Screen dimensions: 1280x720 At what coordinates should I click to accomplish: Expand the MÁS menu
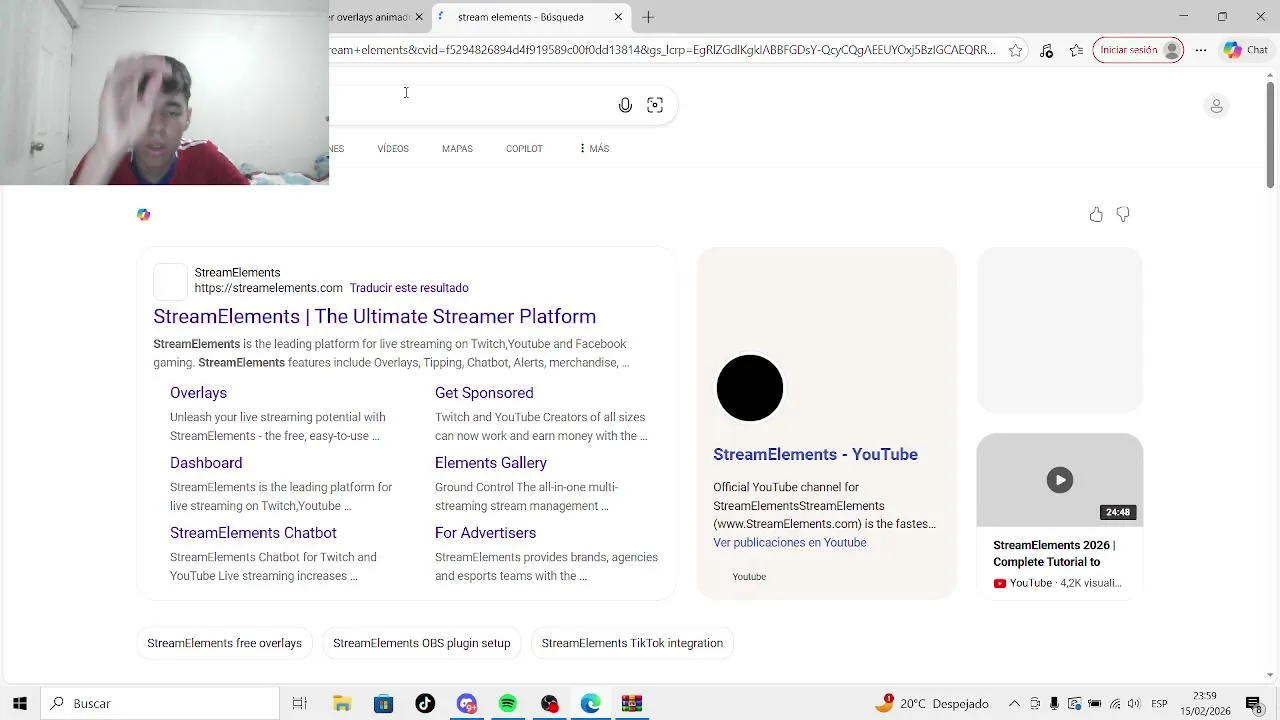594,149
